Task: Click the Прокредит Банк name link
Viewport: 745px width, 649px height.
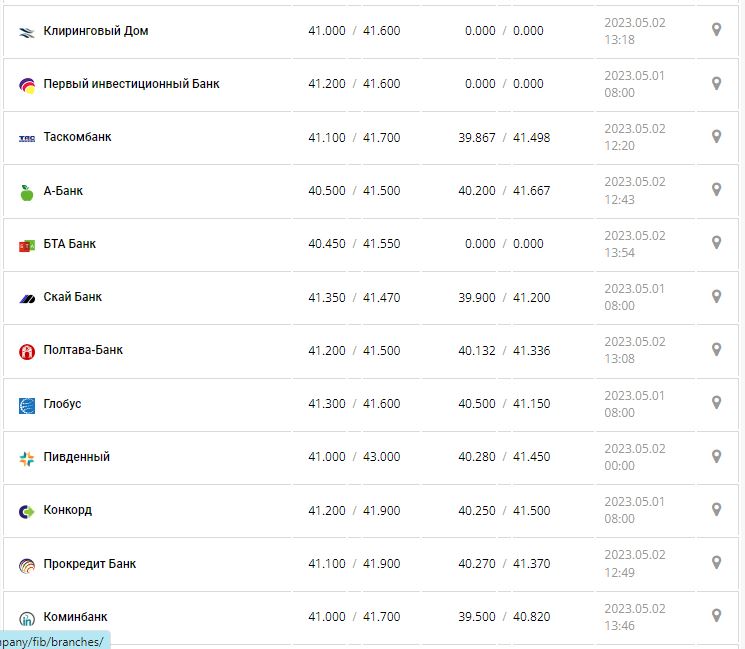Action: coord(89,564)
